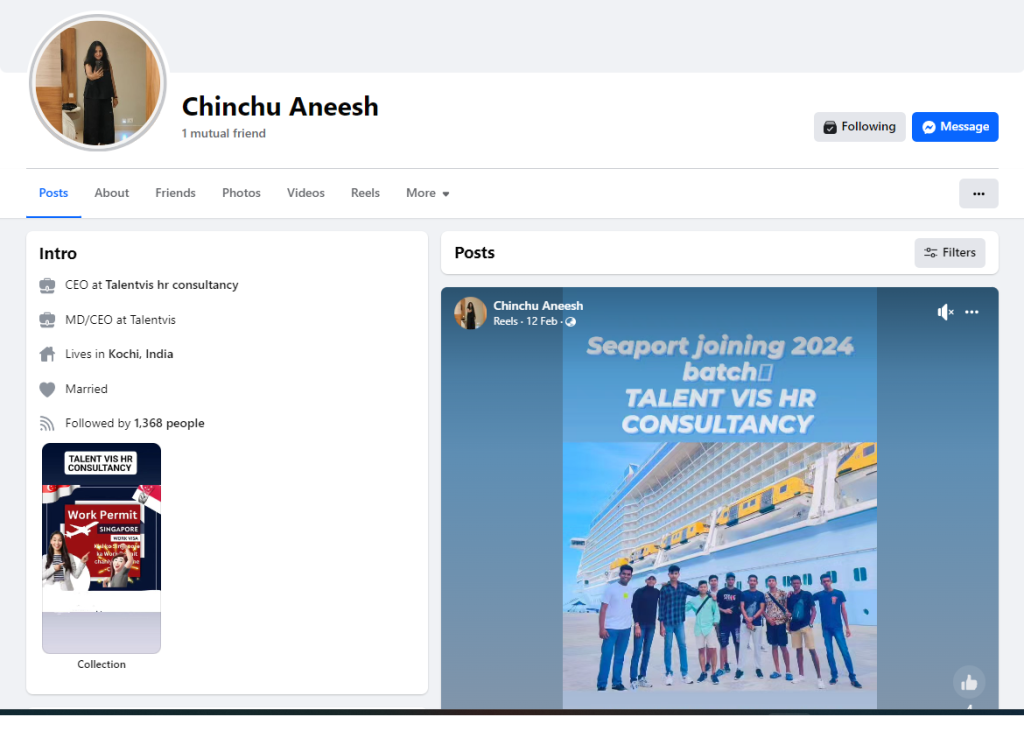Toggle the Following button

pyautogui.click(x=859, y=127)
